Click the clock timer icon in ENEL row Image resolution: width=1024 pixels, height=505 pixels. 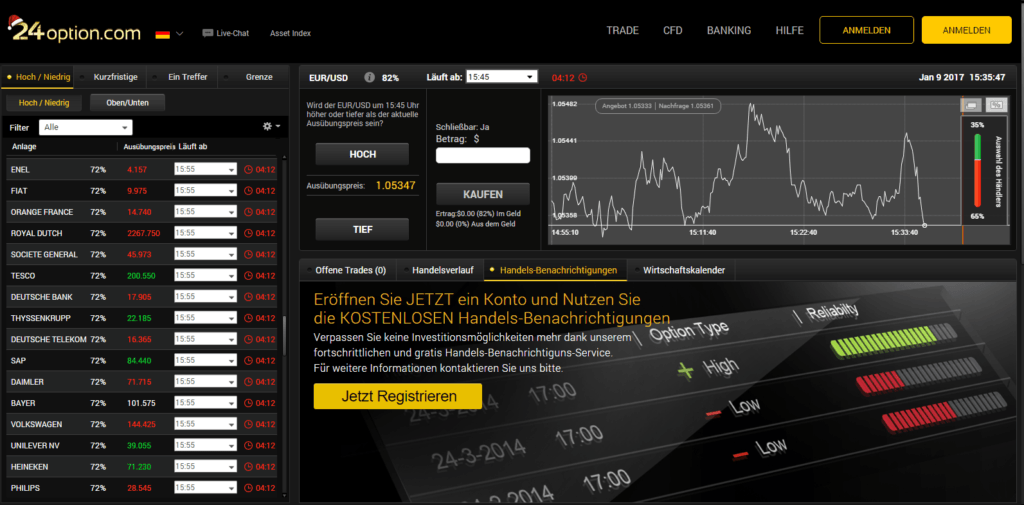[x=248, y=170]
